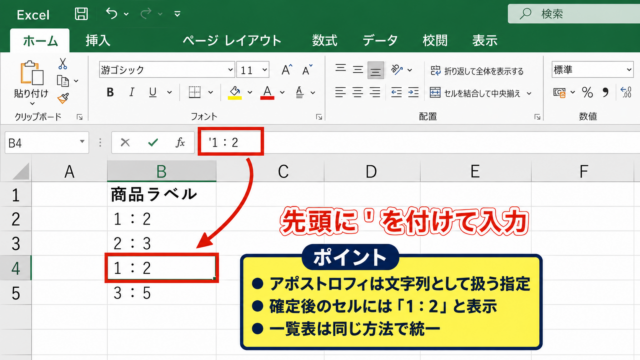Click the Redo arrow icon
This screenshot has width=640, height=360.
[x=145, y=14]
